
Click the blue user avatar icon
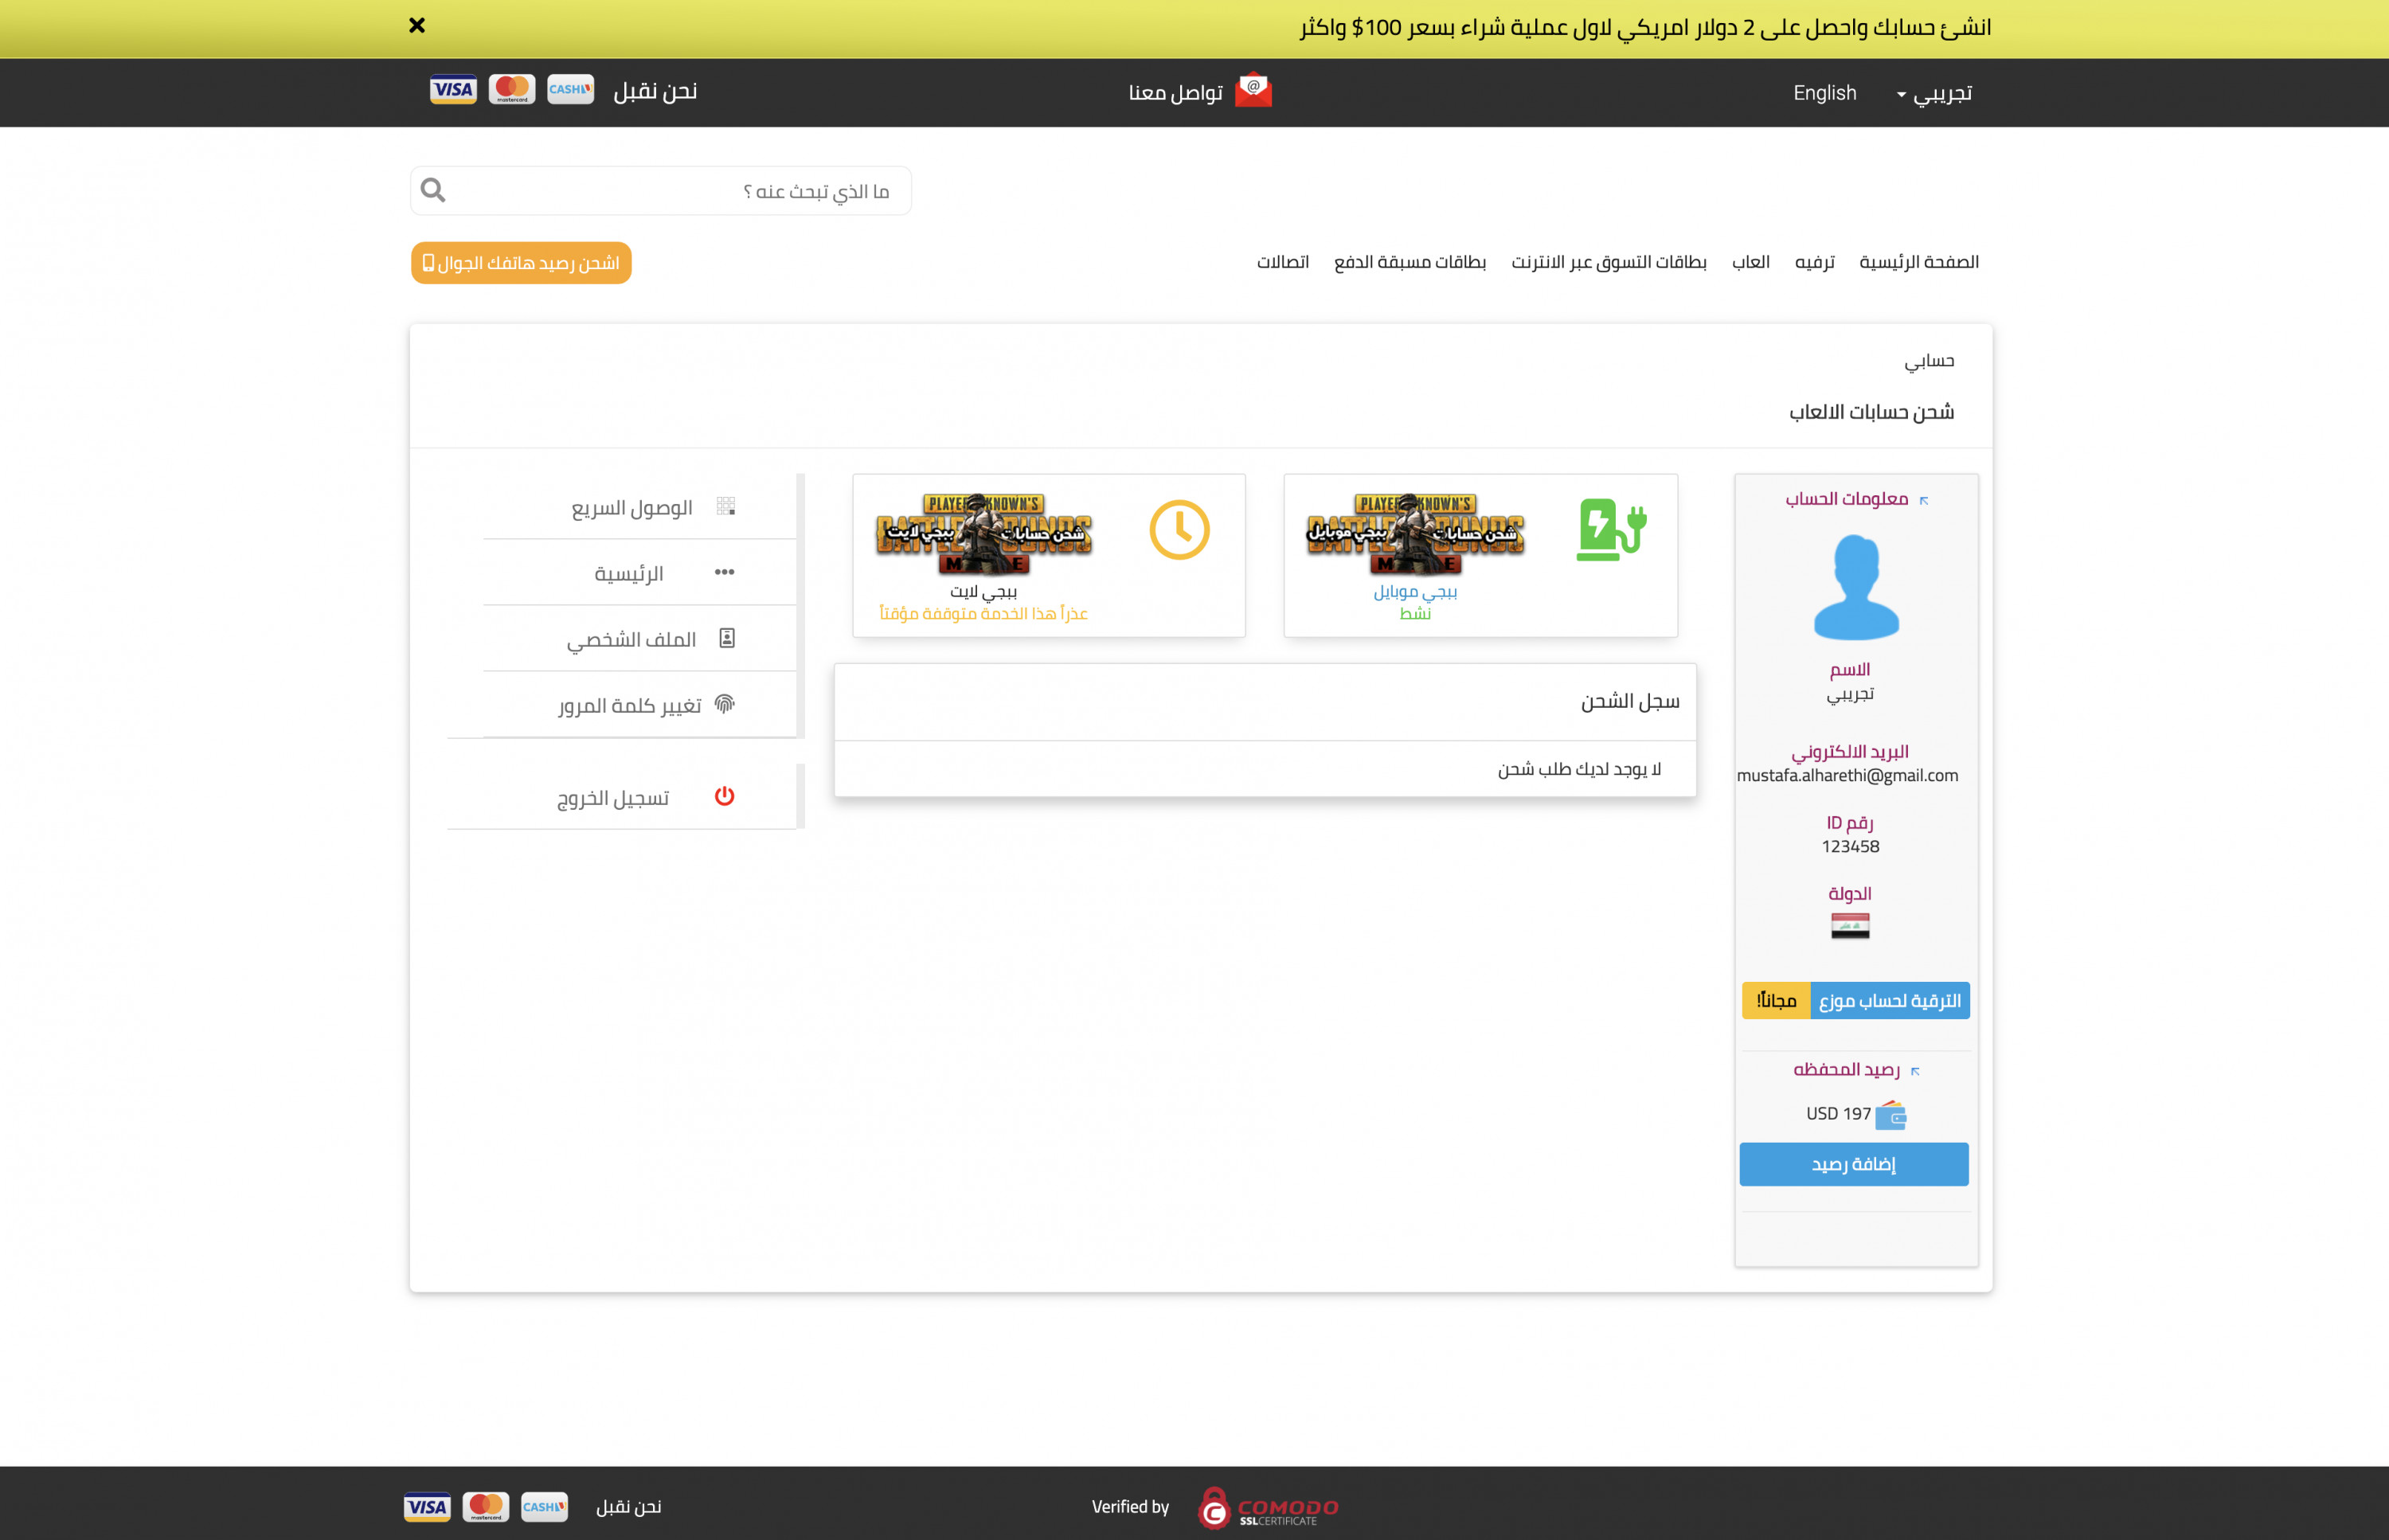(1856, 587)
